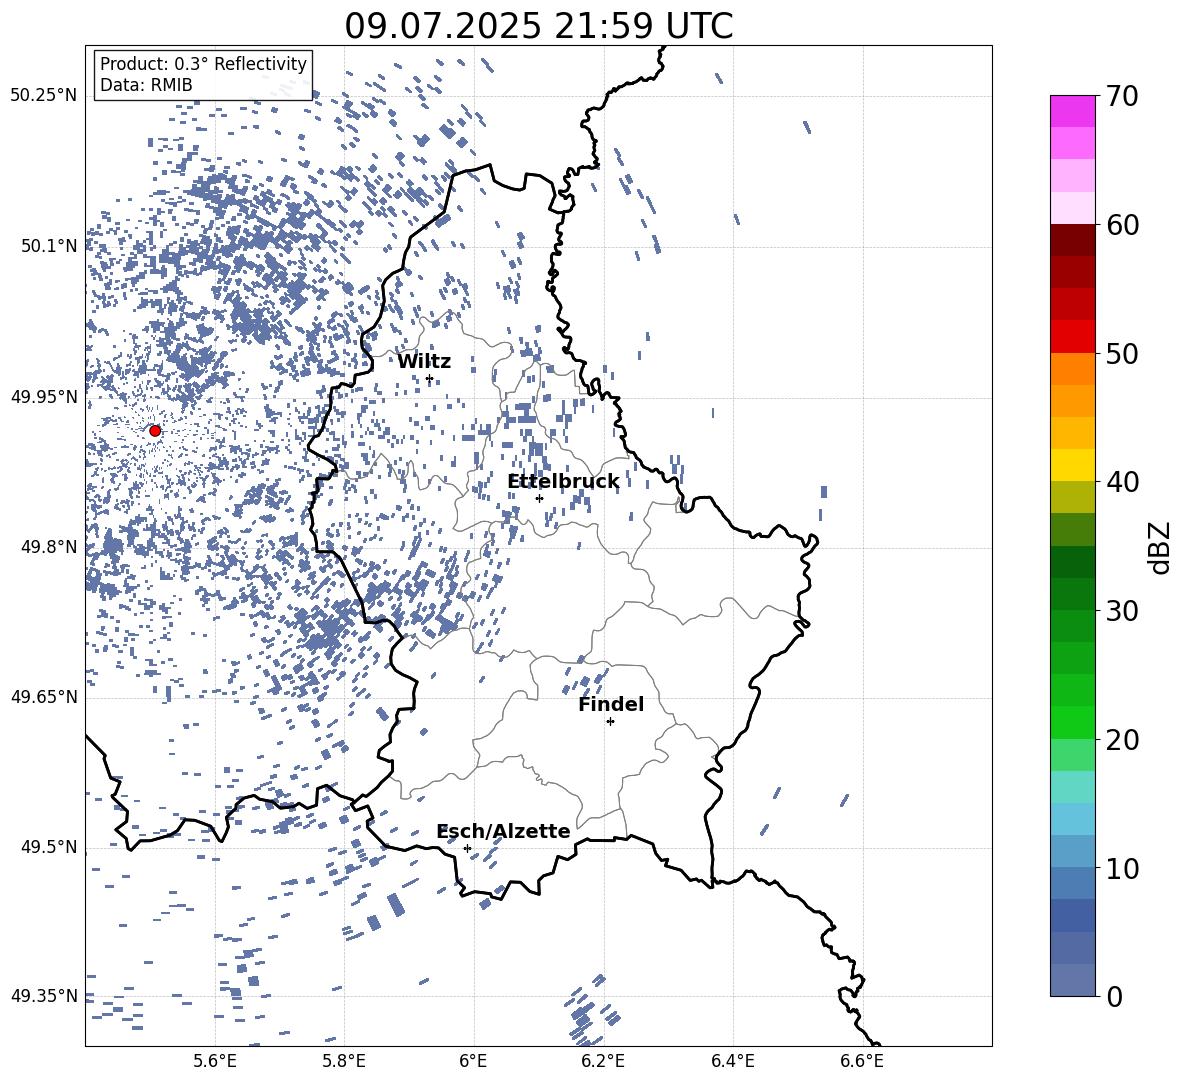Click the 6.2°E longitude label

(x=603, y=1061)
